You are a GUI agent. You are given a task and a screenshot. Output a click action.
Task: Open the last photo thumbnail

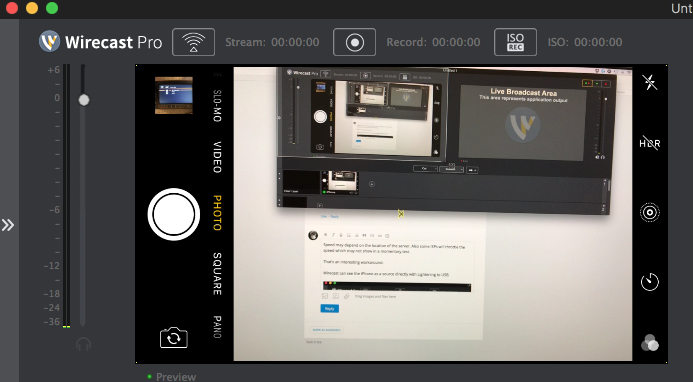click(x=174, y=95)
